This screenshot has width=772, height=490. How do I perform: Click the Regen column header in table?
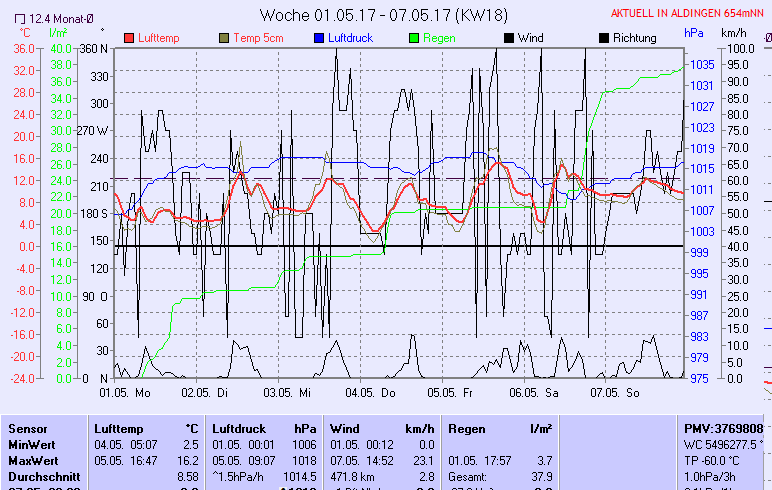pos(468,428)
